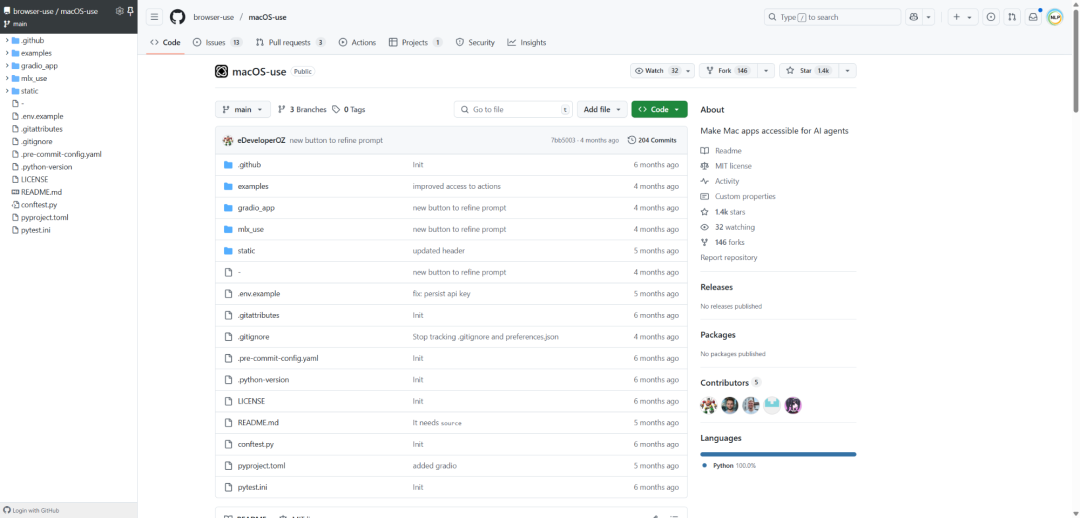The width and height of the screenshot is (1080, 518).
Task: Click the gradio_app folder icon in file list
Action: 229,207
